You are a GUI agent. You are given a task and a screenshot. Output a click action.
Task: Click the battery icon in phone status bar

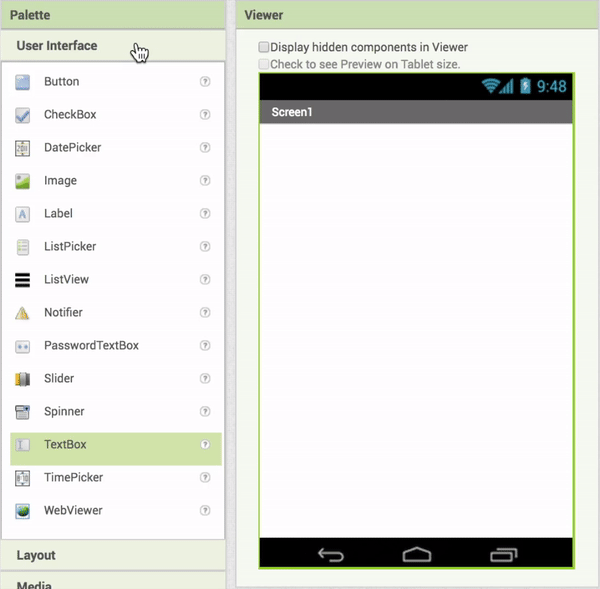(525, 86)
